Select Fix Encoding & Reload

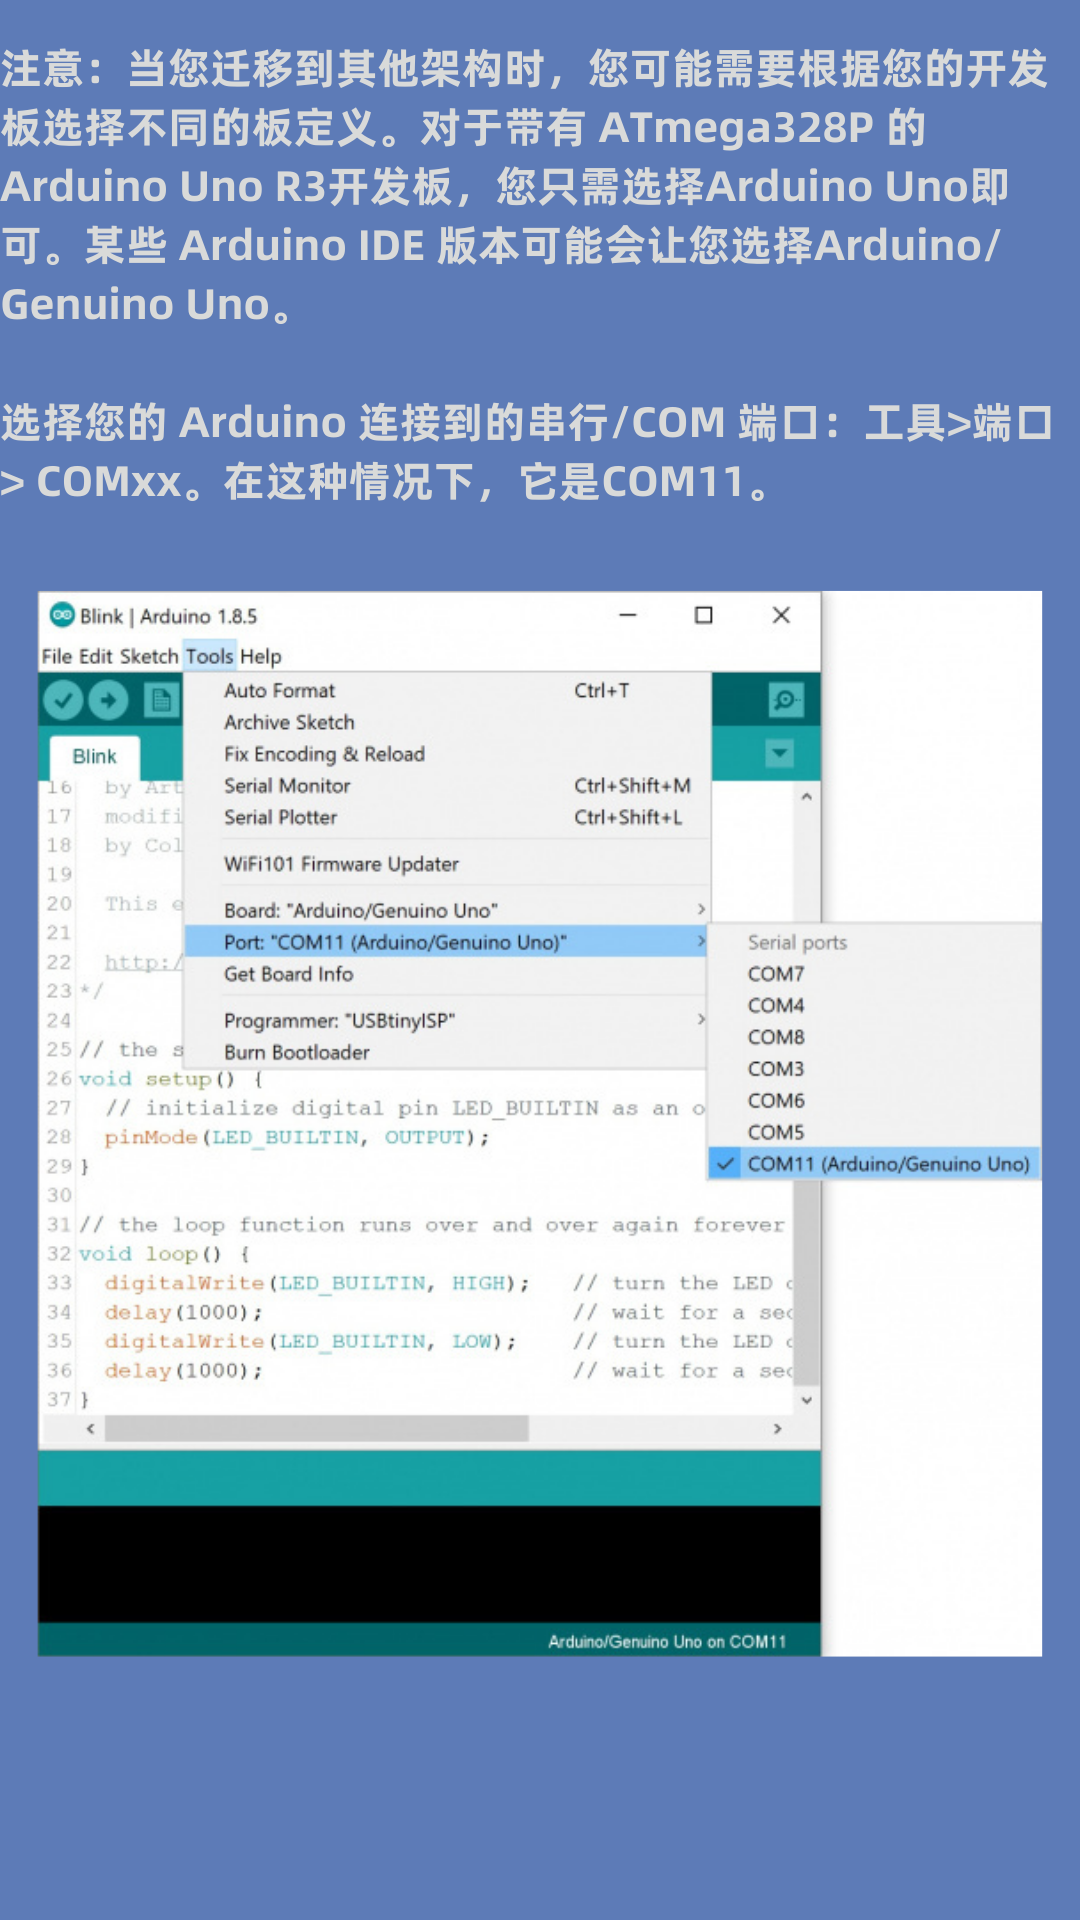pyautogui.click(x=448, y=754)
